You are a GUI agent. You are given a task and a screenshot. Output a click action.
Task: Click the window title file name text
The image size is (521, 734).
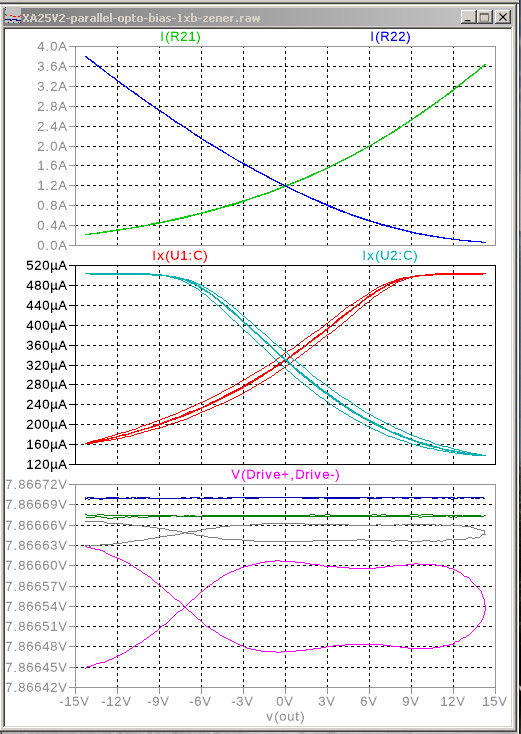pyautogui.click(x=141, y=18)
